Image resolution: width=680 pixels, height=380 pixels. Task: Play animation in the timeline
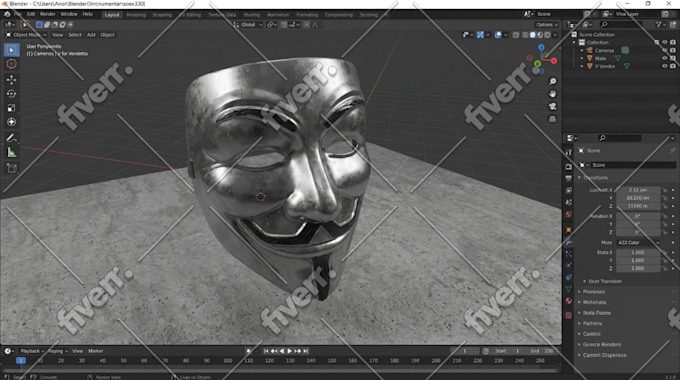coord(289,351)
